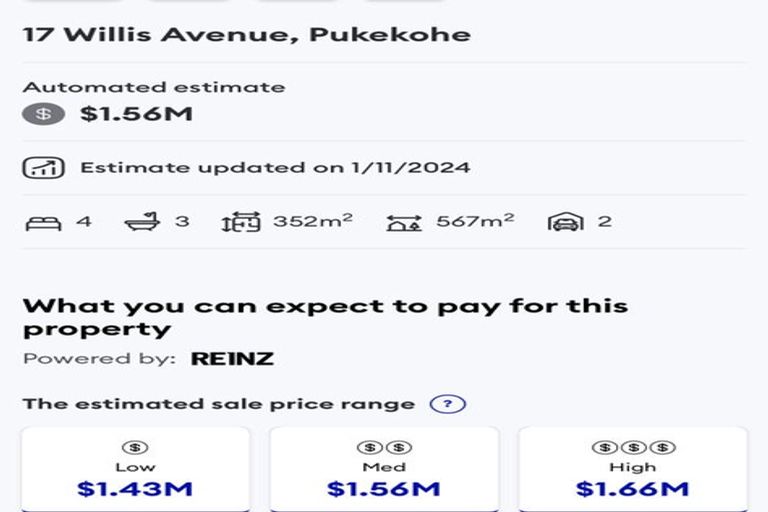Screen dimensions: 768x512
Task: Click the Estimate updated on 1/11/2024 text
Action: (275, 168)
